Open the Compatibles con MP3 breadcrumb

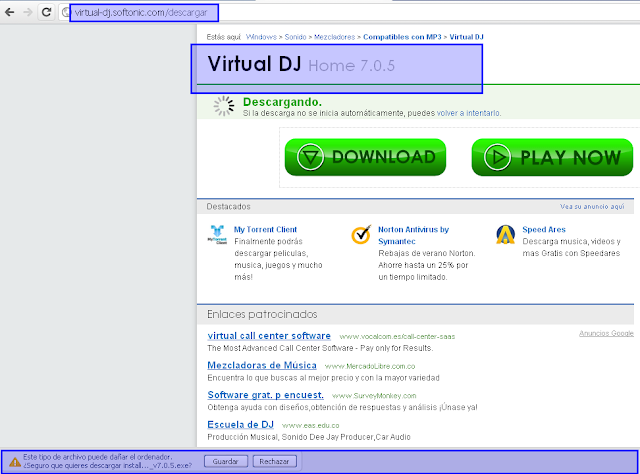coord(402,37)
